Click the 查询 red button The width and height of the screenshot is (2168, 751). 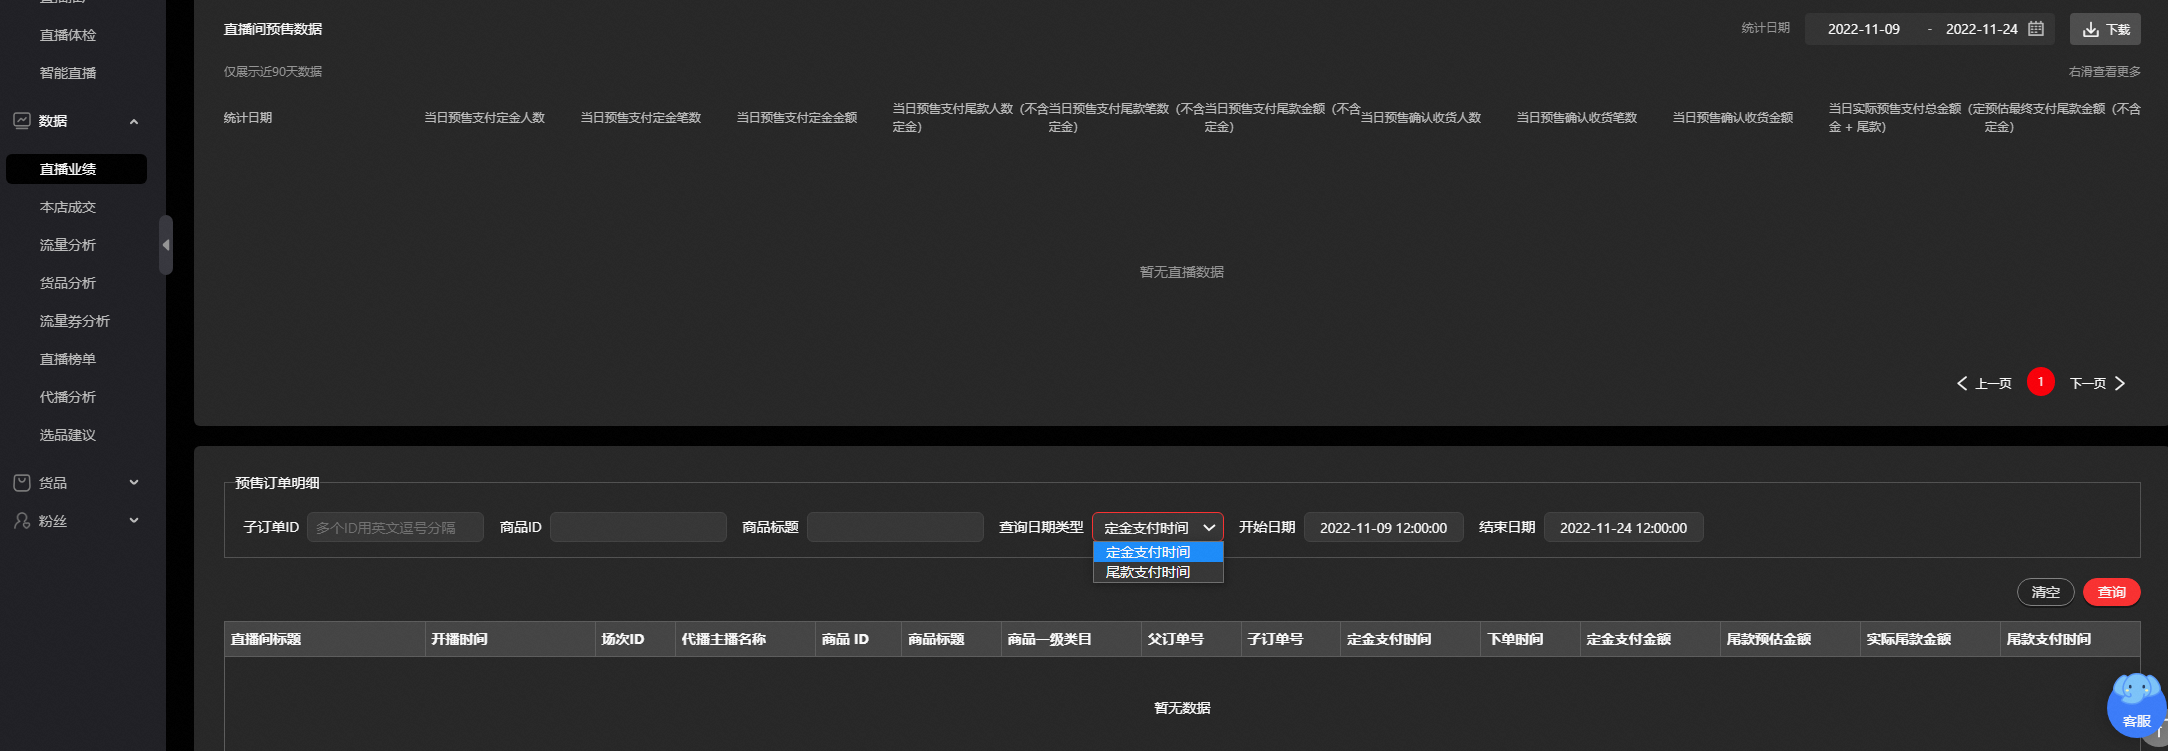pyautogui.click(x=2112, y=592)
